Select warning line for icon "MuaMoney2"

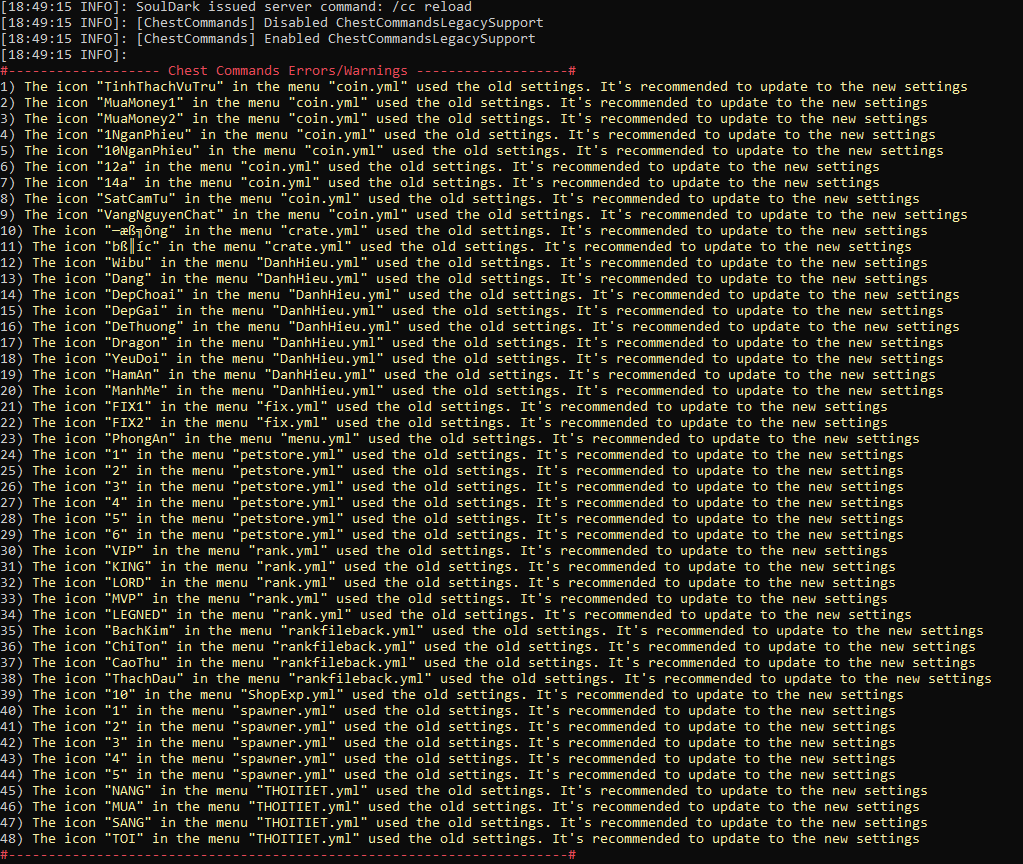point(464,119)
